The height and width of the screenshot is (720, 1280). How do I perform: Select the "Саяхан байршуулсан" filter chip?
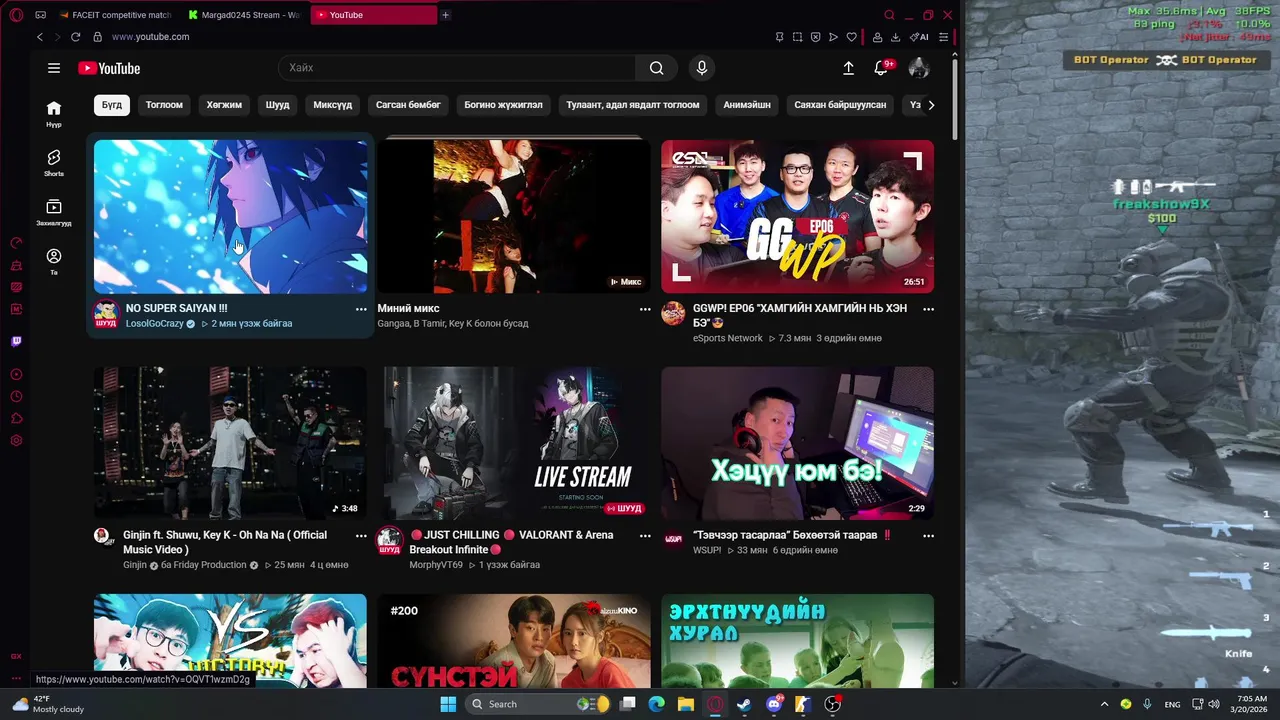point(840,105)
